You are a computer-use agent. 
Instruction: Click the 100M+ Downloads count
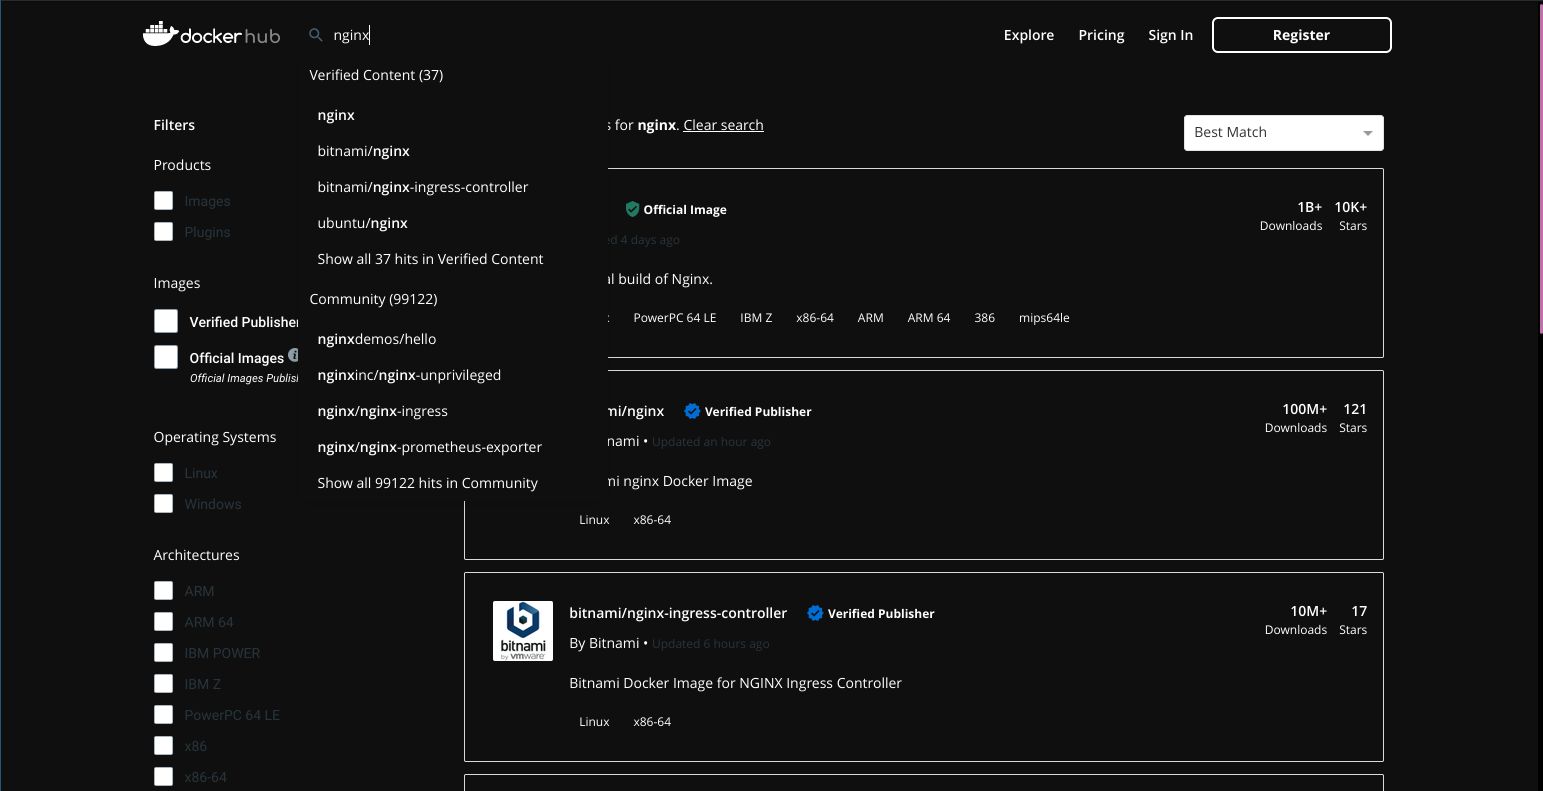(x=1296, y=417)
